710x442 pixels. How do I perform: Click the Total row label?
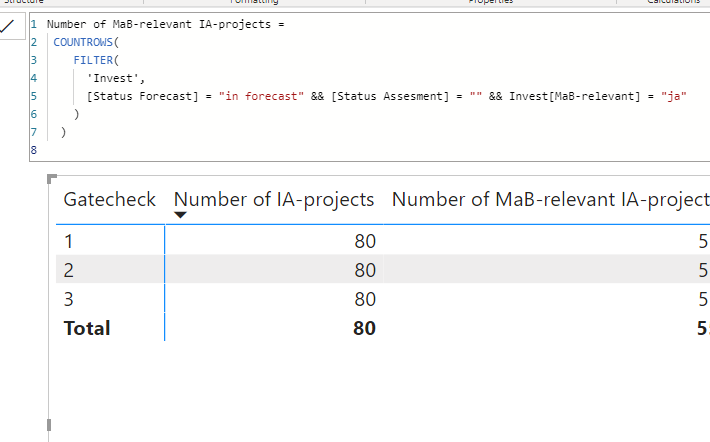click(x=87, y=328)
